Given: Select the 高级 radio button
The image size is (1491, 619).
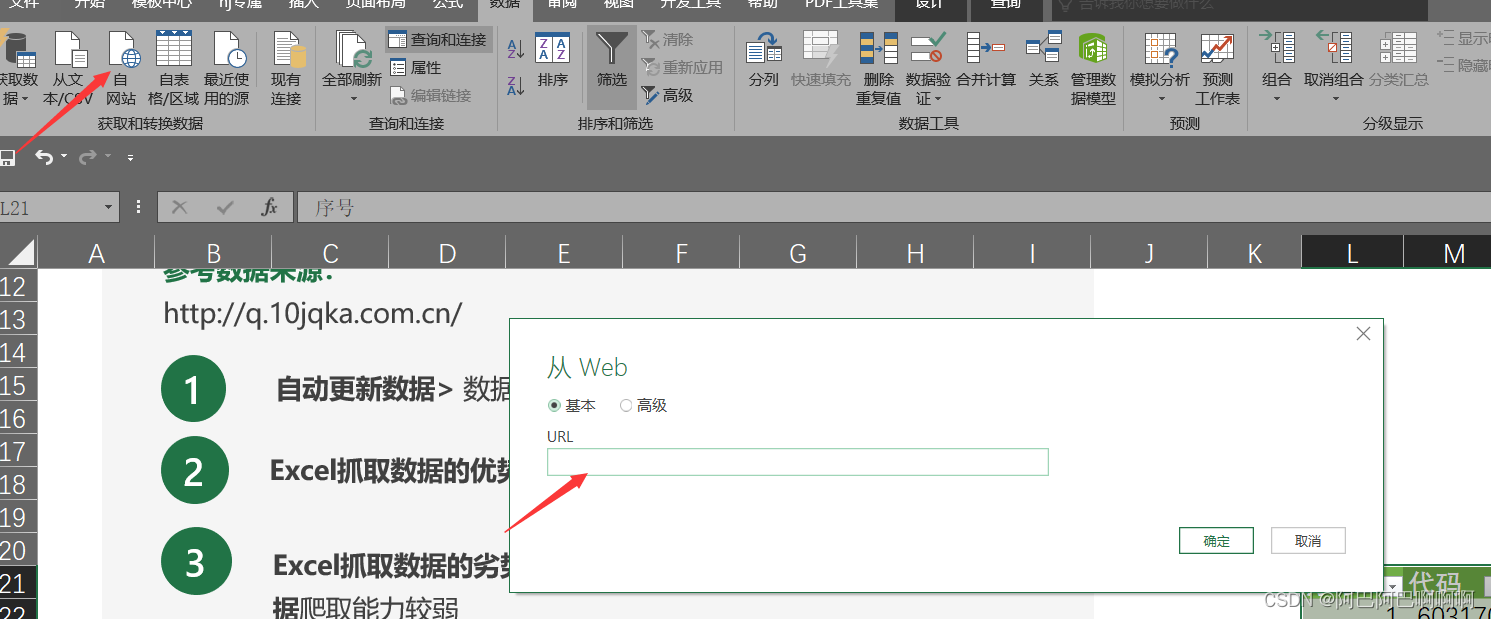Looking at the screenshot, I should point(626,405).
